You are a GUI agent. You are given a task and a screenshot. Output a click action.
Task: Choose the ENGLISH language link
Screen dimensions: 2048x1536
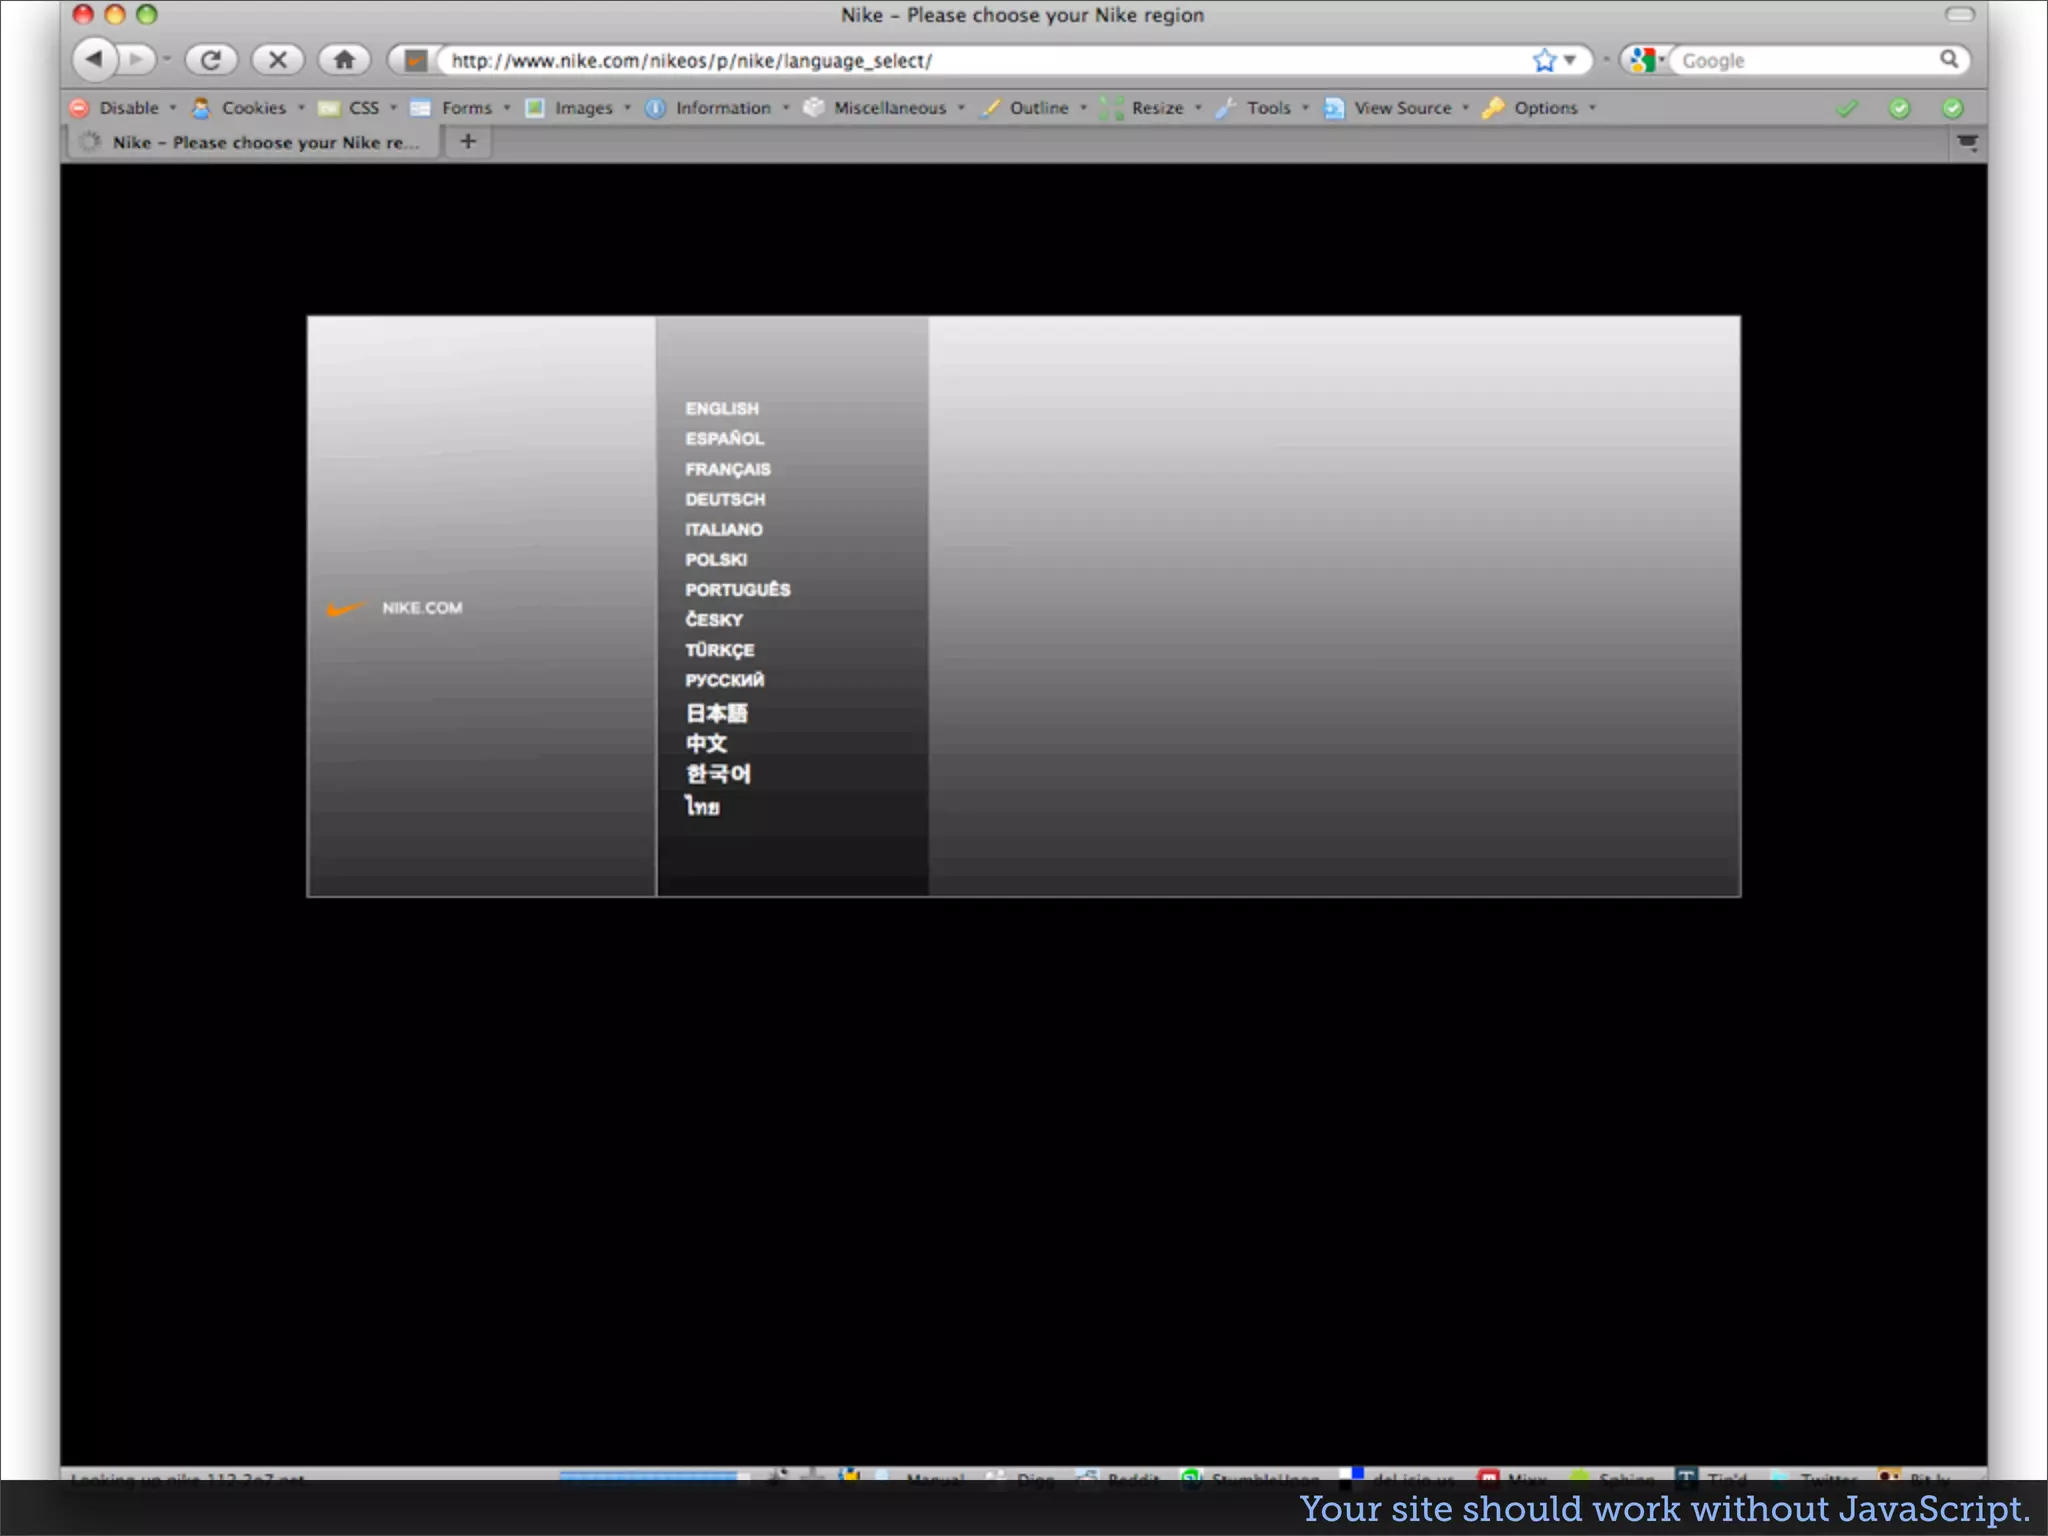[x=722, y=408]
